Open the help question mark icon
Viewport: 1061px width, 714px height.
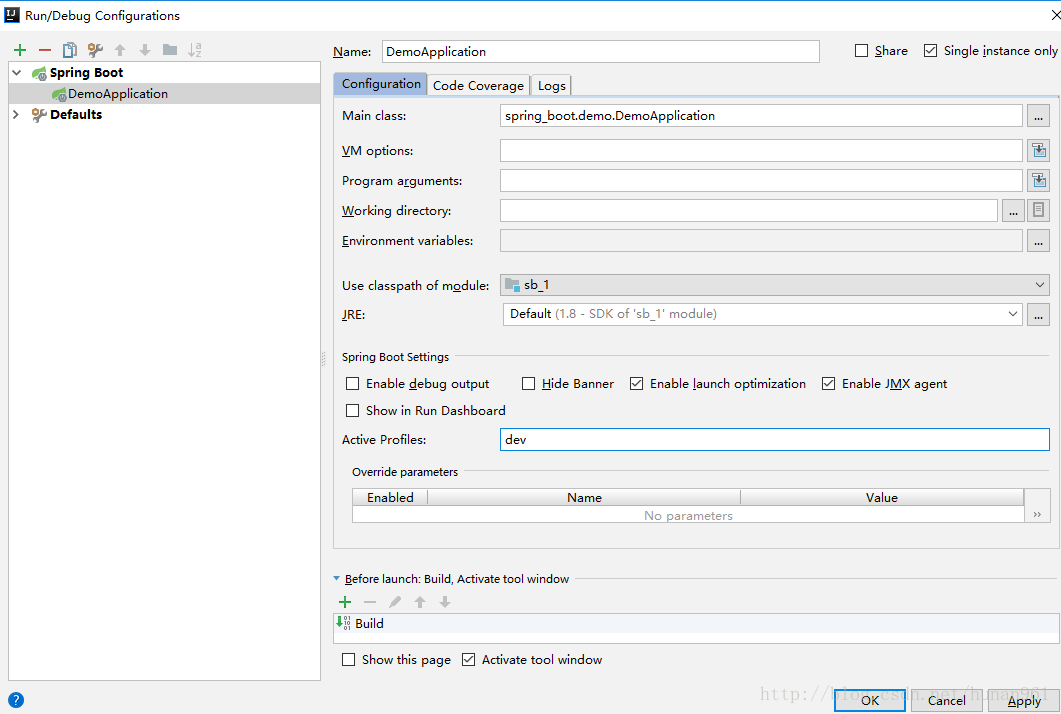click(16, 700)
